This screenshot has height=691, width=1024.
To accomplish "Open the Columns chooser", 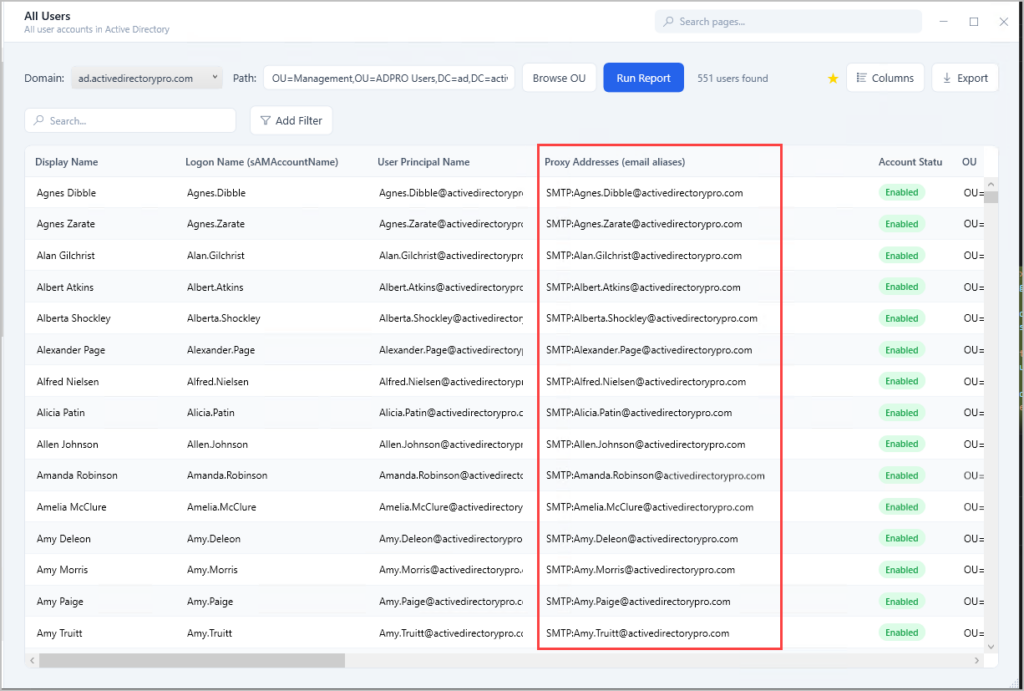I will tap(885, 78).
